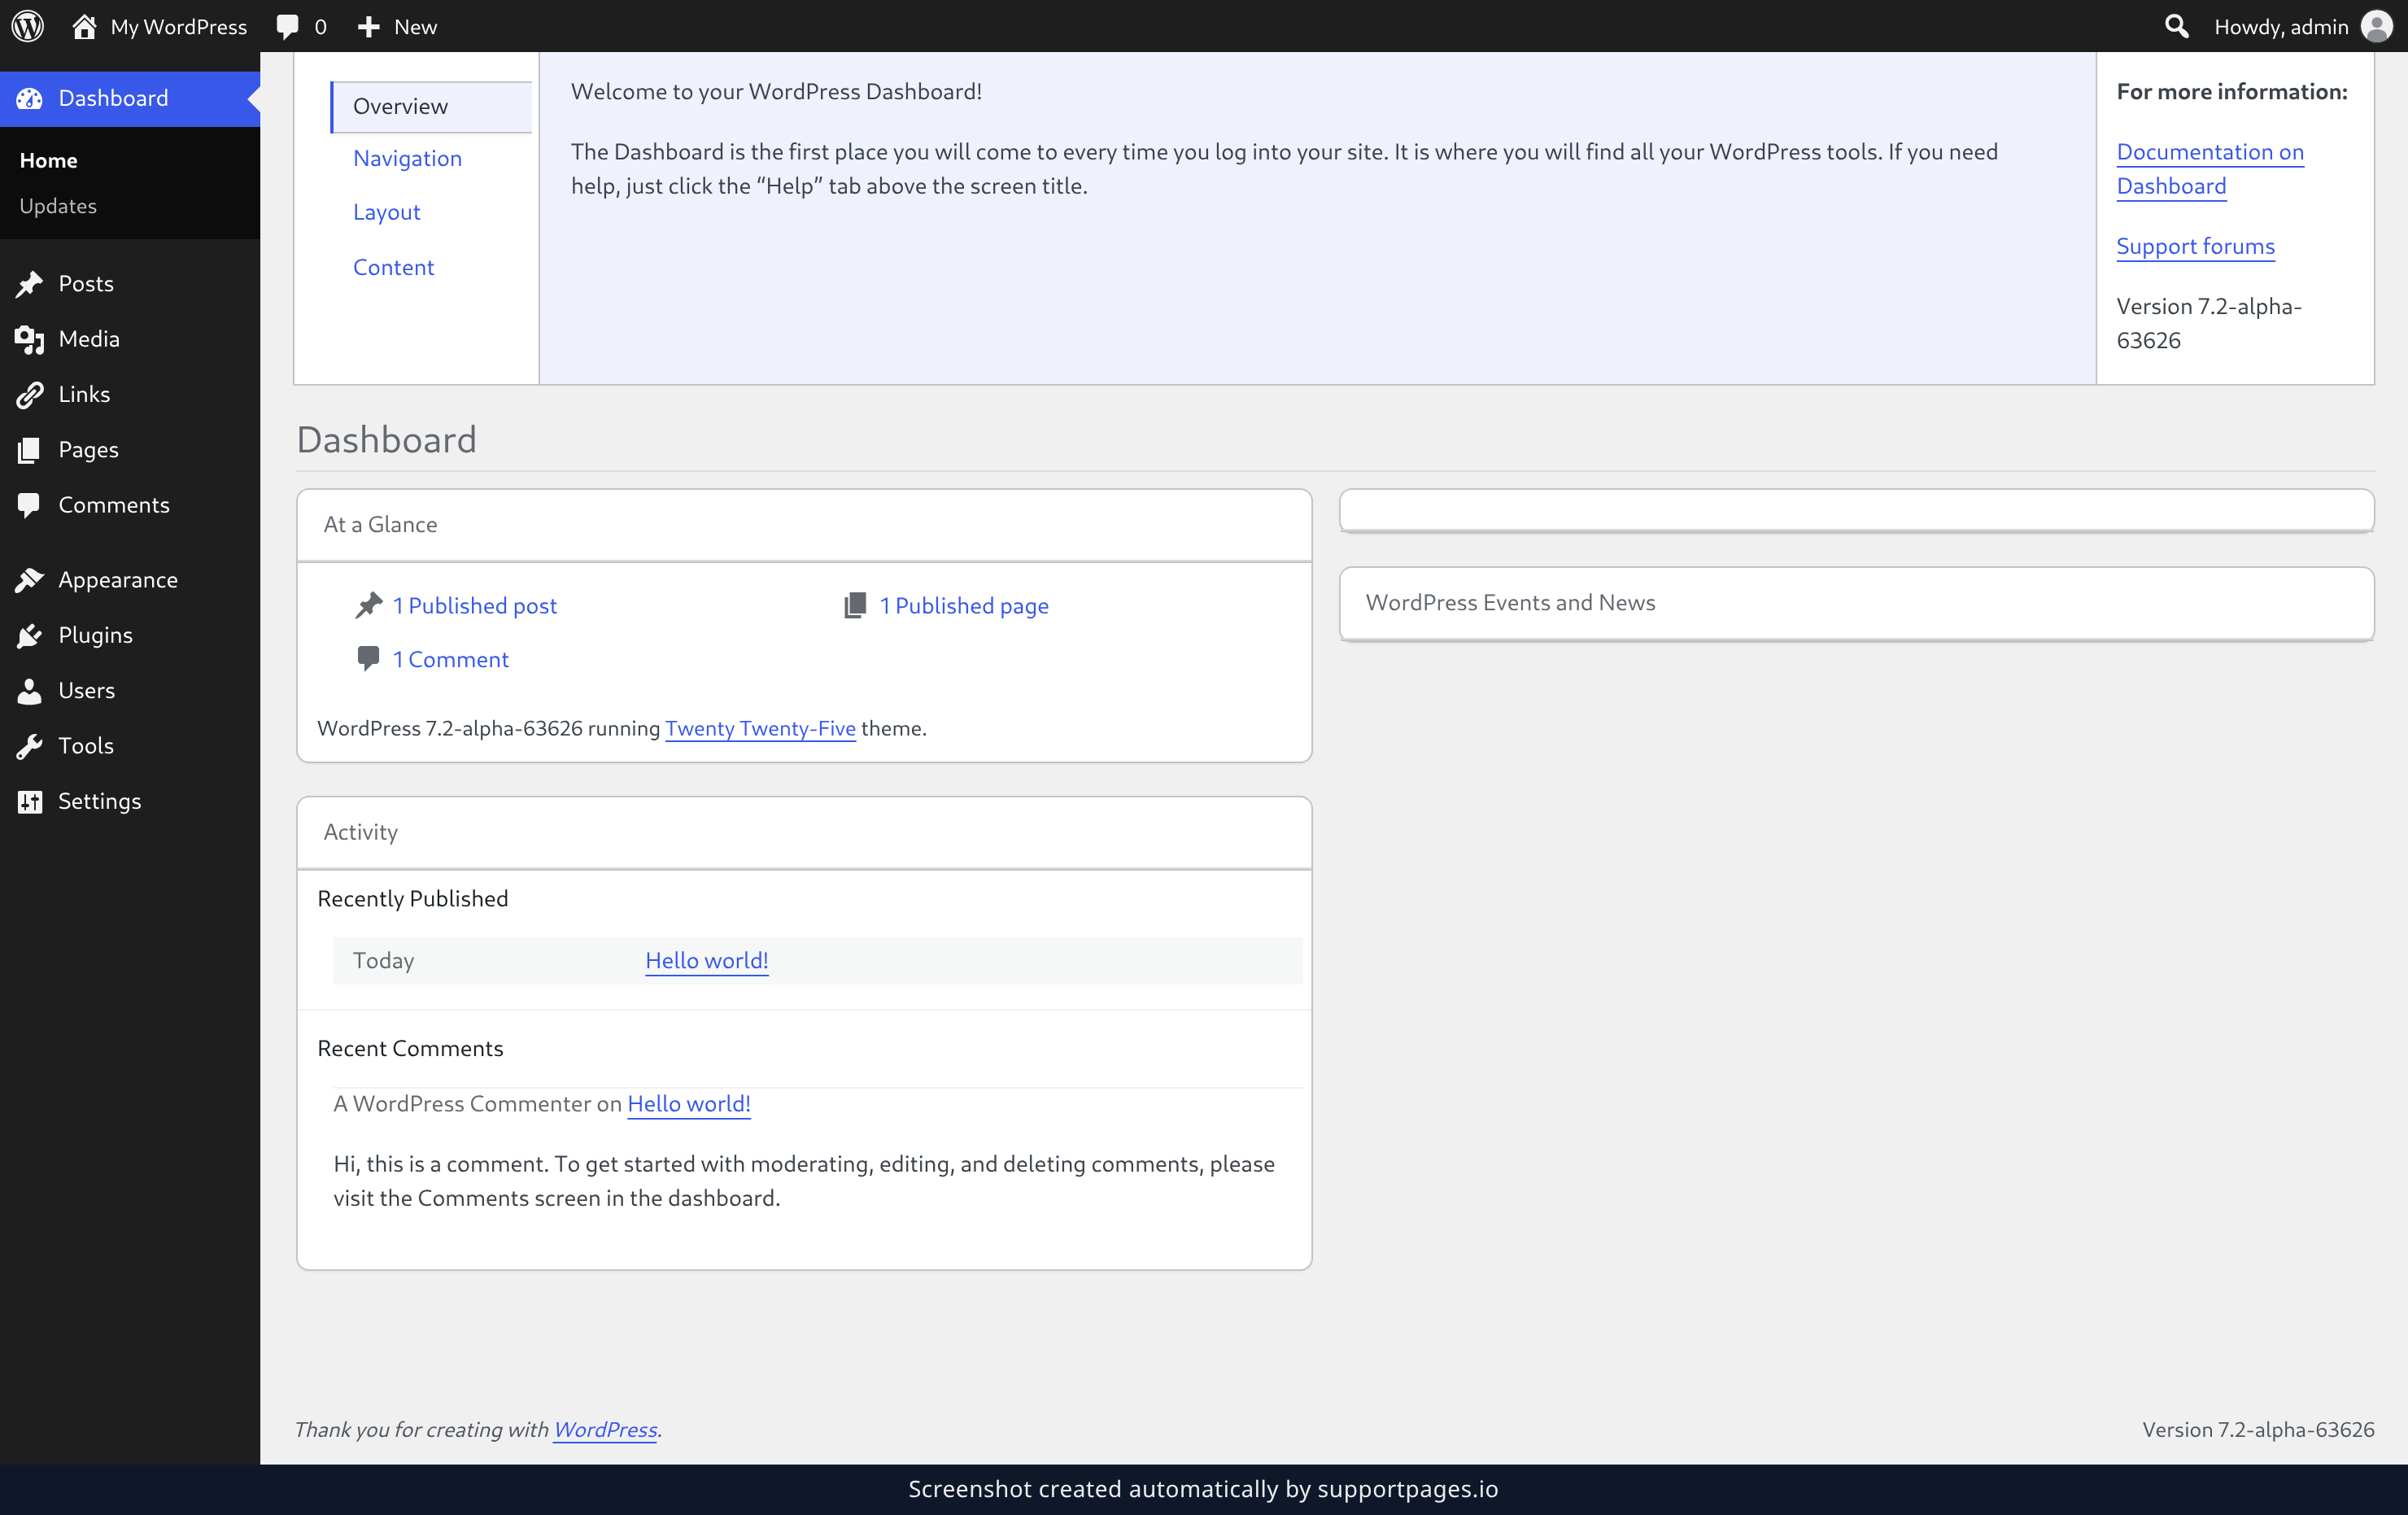
Task: Open the search magnifier icon in admin bar
Action: 2177,26
